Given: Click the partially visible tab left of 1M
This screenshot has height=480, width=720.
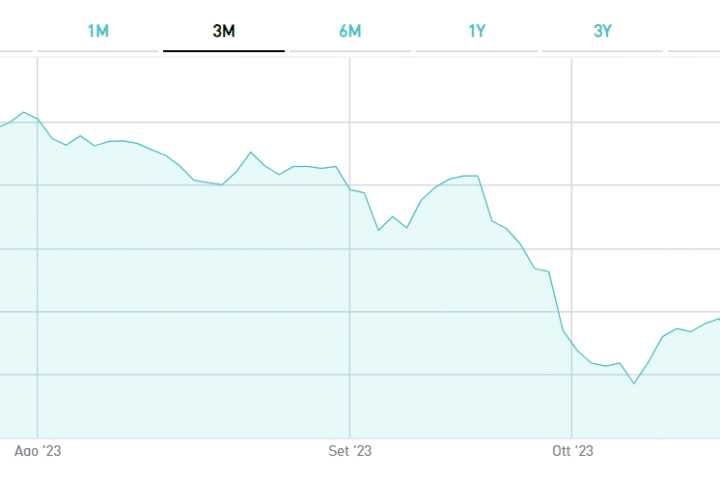Looking at the screenshot, I should [x=15, y=30].
